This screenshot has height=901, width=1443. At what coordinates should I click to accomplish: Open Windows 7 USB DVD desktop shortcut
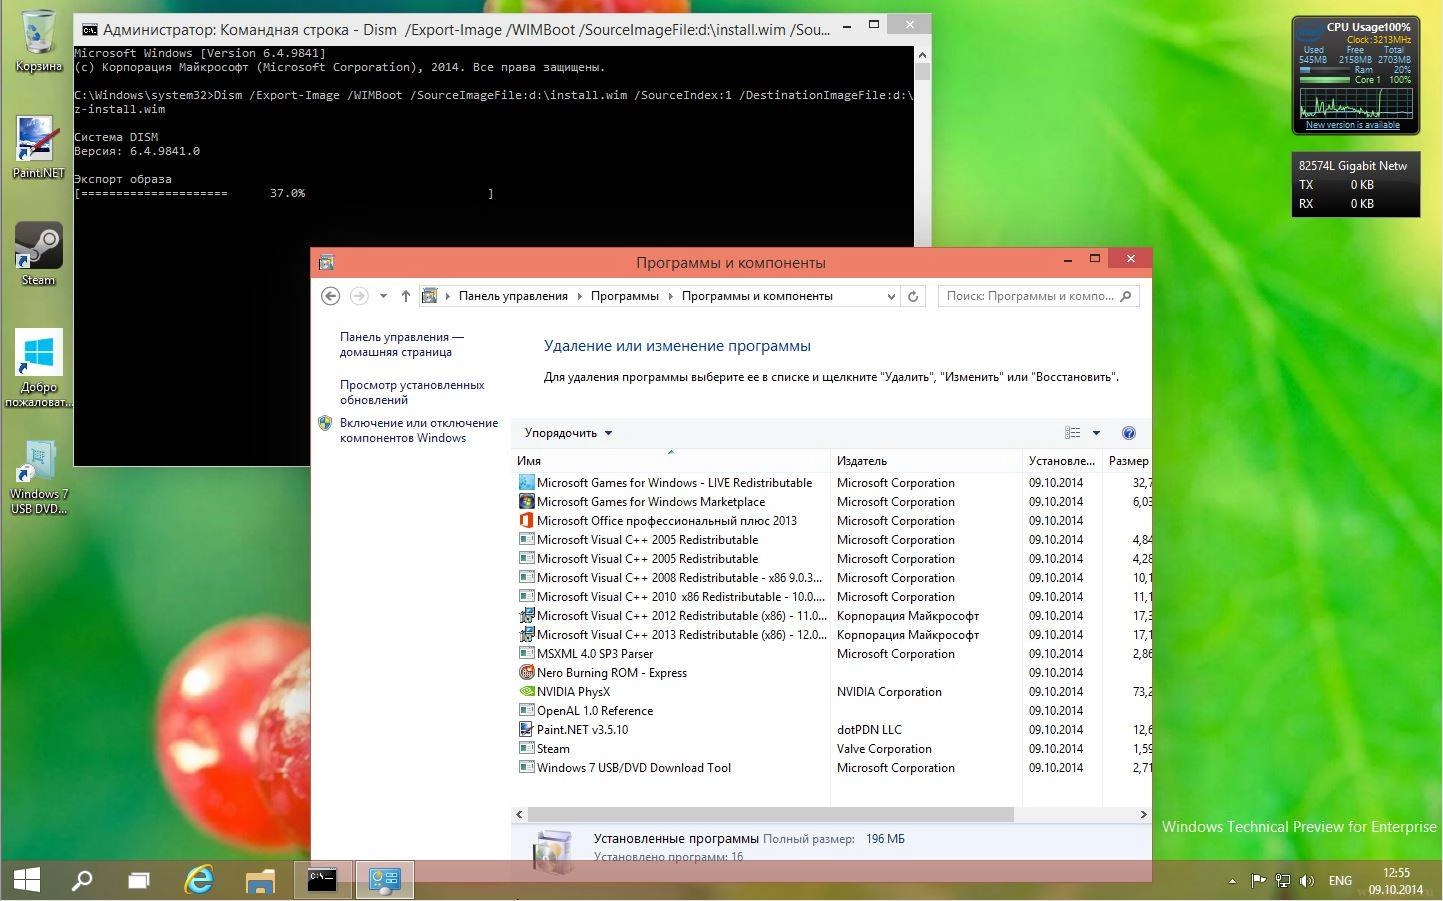(38, 477)
